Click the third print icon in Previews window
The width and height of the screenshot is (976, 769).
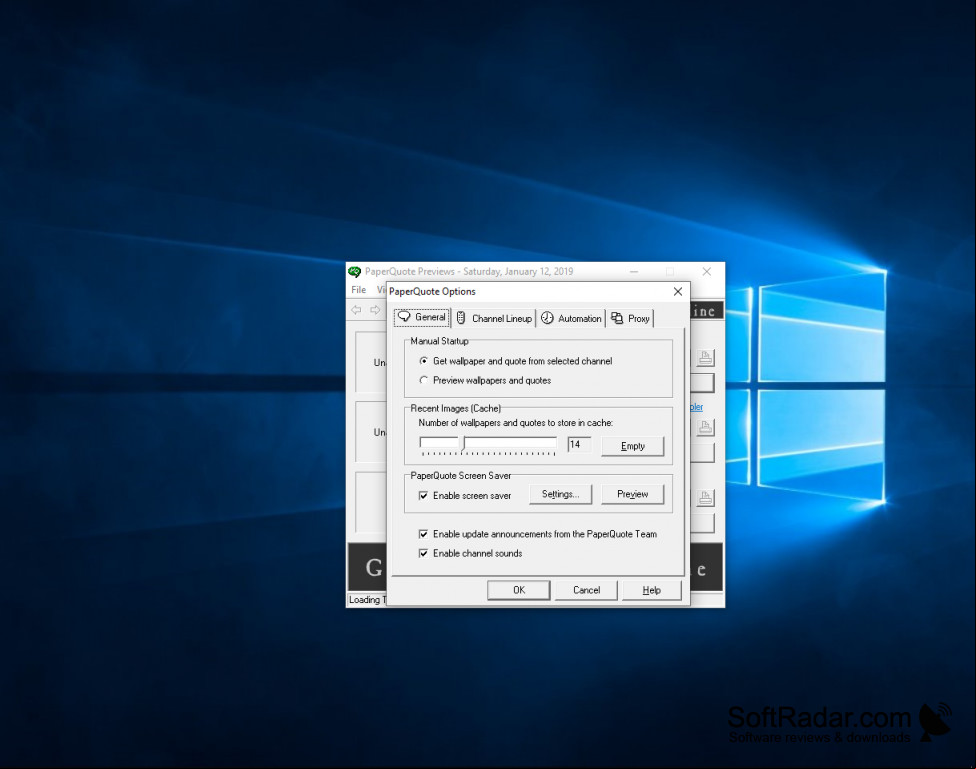[705, 498]
